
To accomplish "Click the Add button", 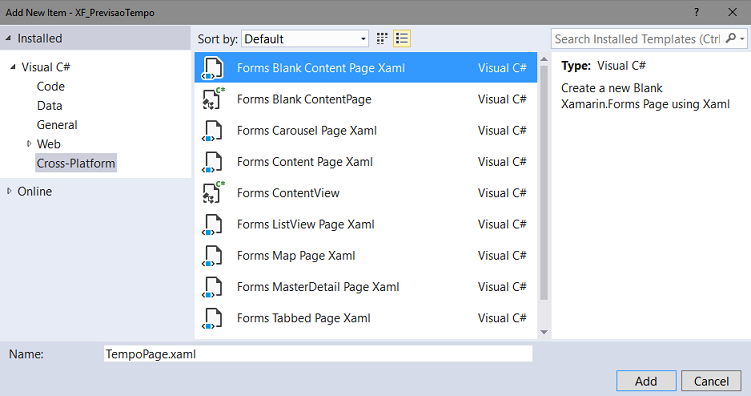I will [646, 381].
